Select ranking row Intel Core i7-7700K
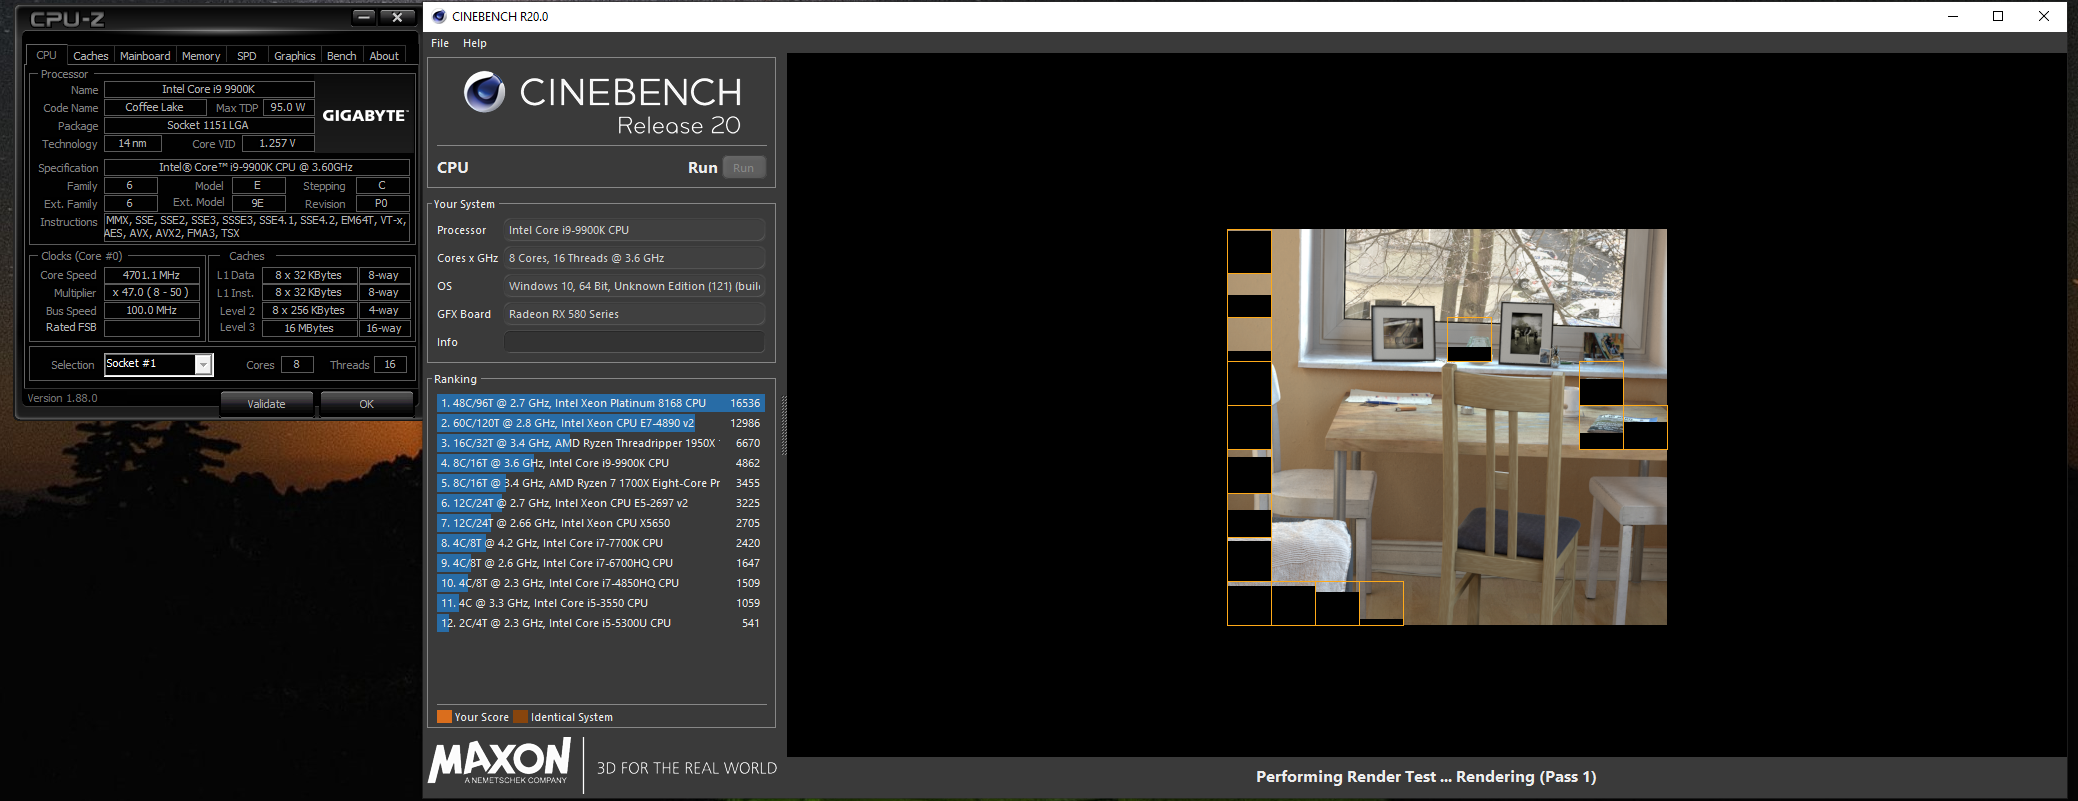The width and height of the screenshot is (2078, 801). (601, 543)
